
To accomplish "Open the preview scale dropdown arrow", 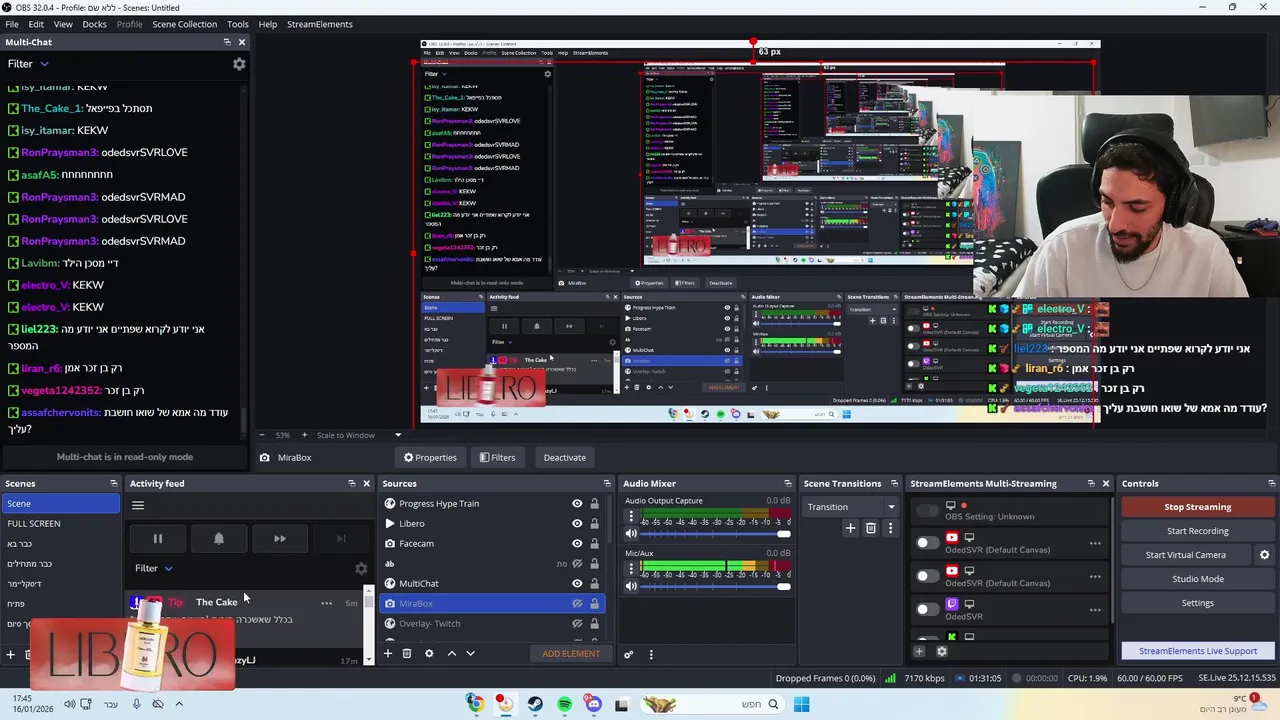I will 397,435.
